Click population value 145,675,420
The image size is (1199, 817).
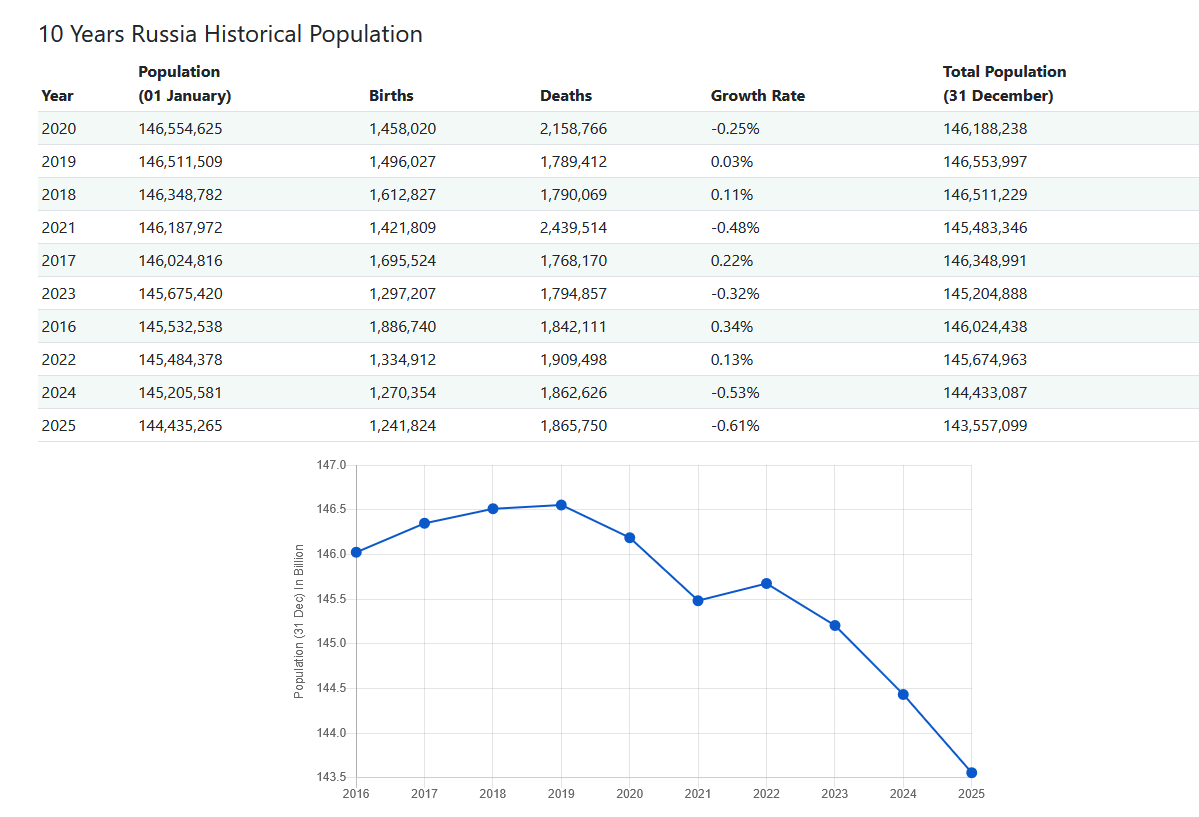[x=180, y=293]
